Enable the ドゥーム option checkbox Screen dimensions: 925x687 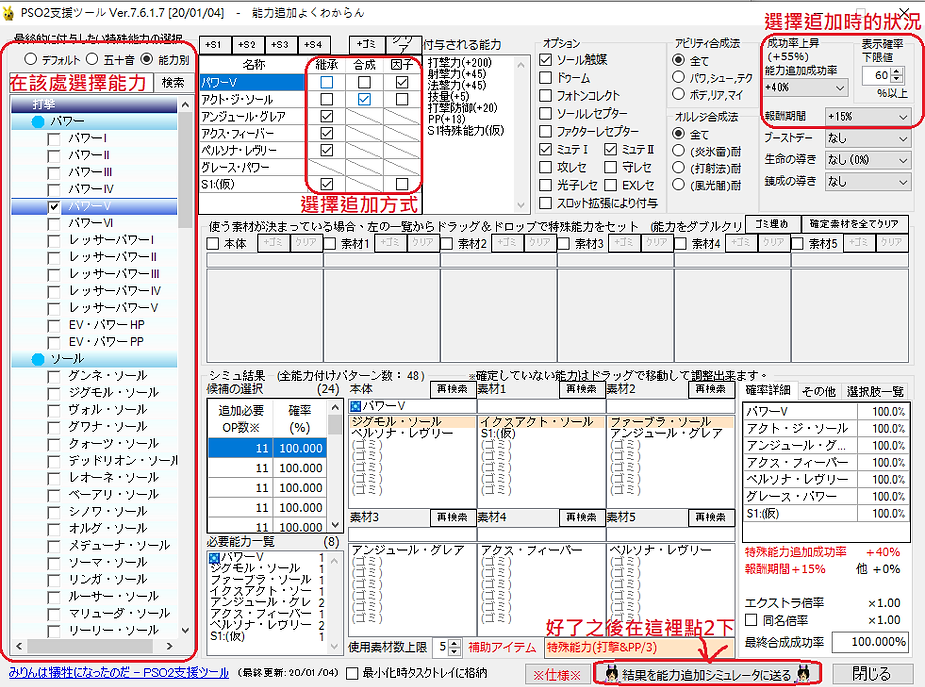pos(546,78)
